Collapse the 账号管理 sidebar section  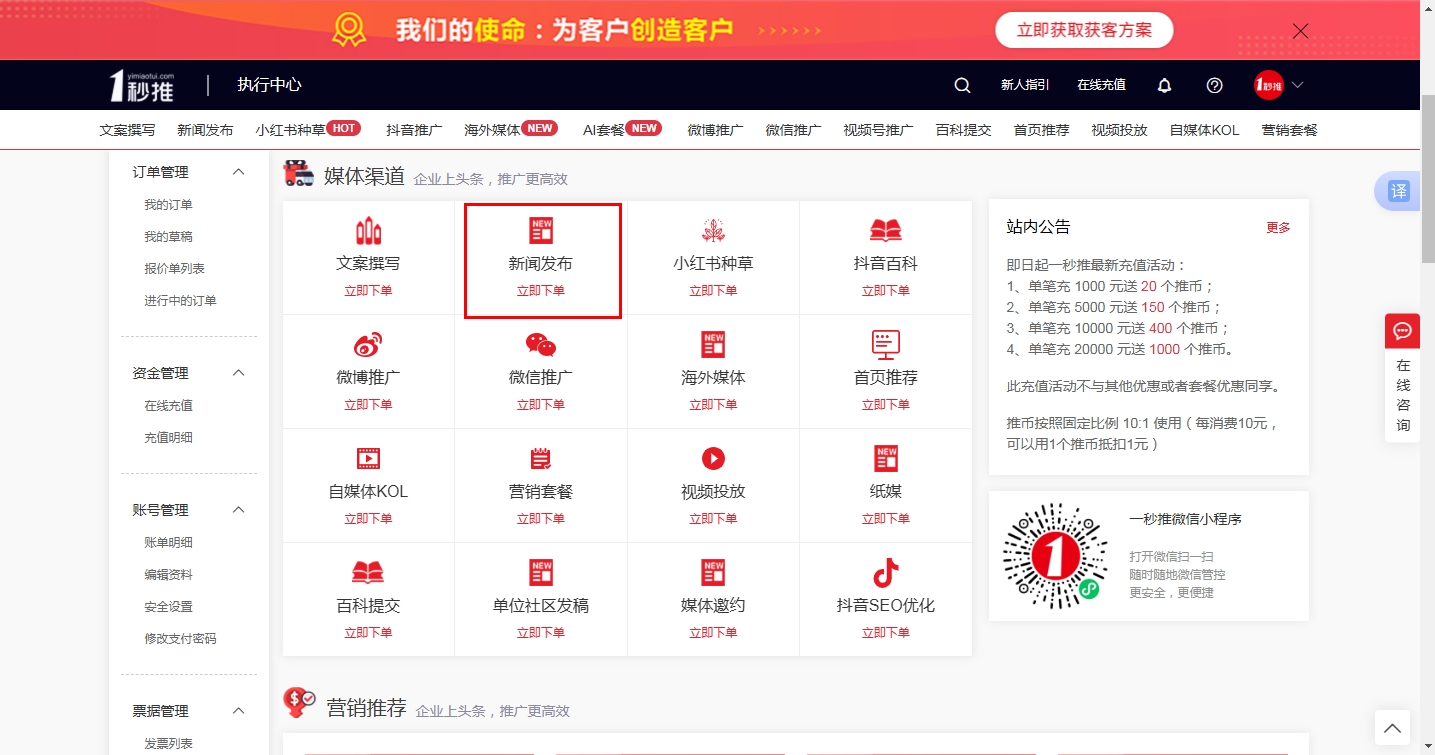point(238,510)
